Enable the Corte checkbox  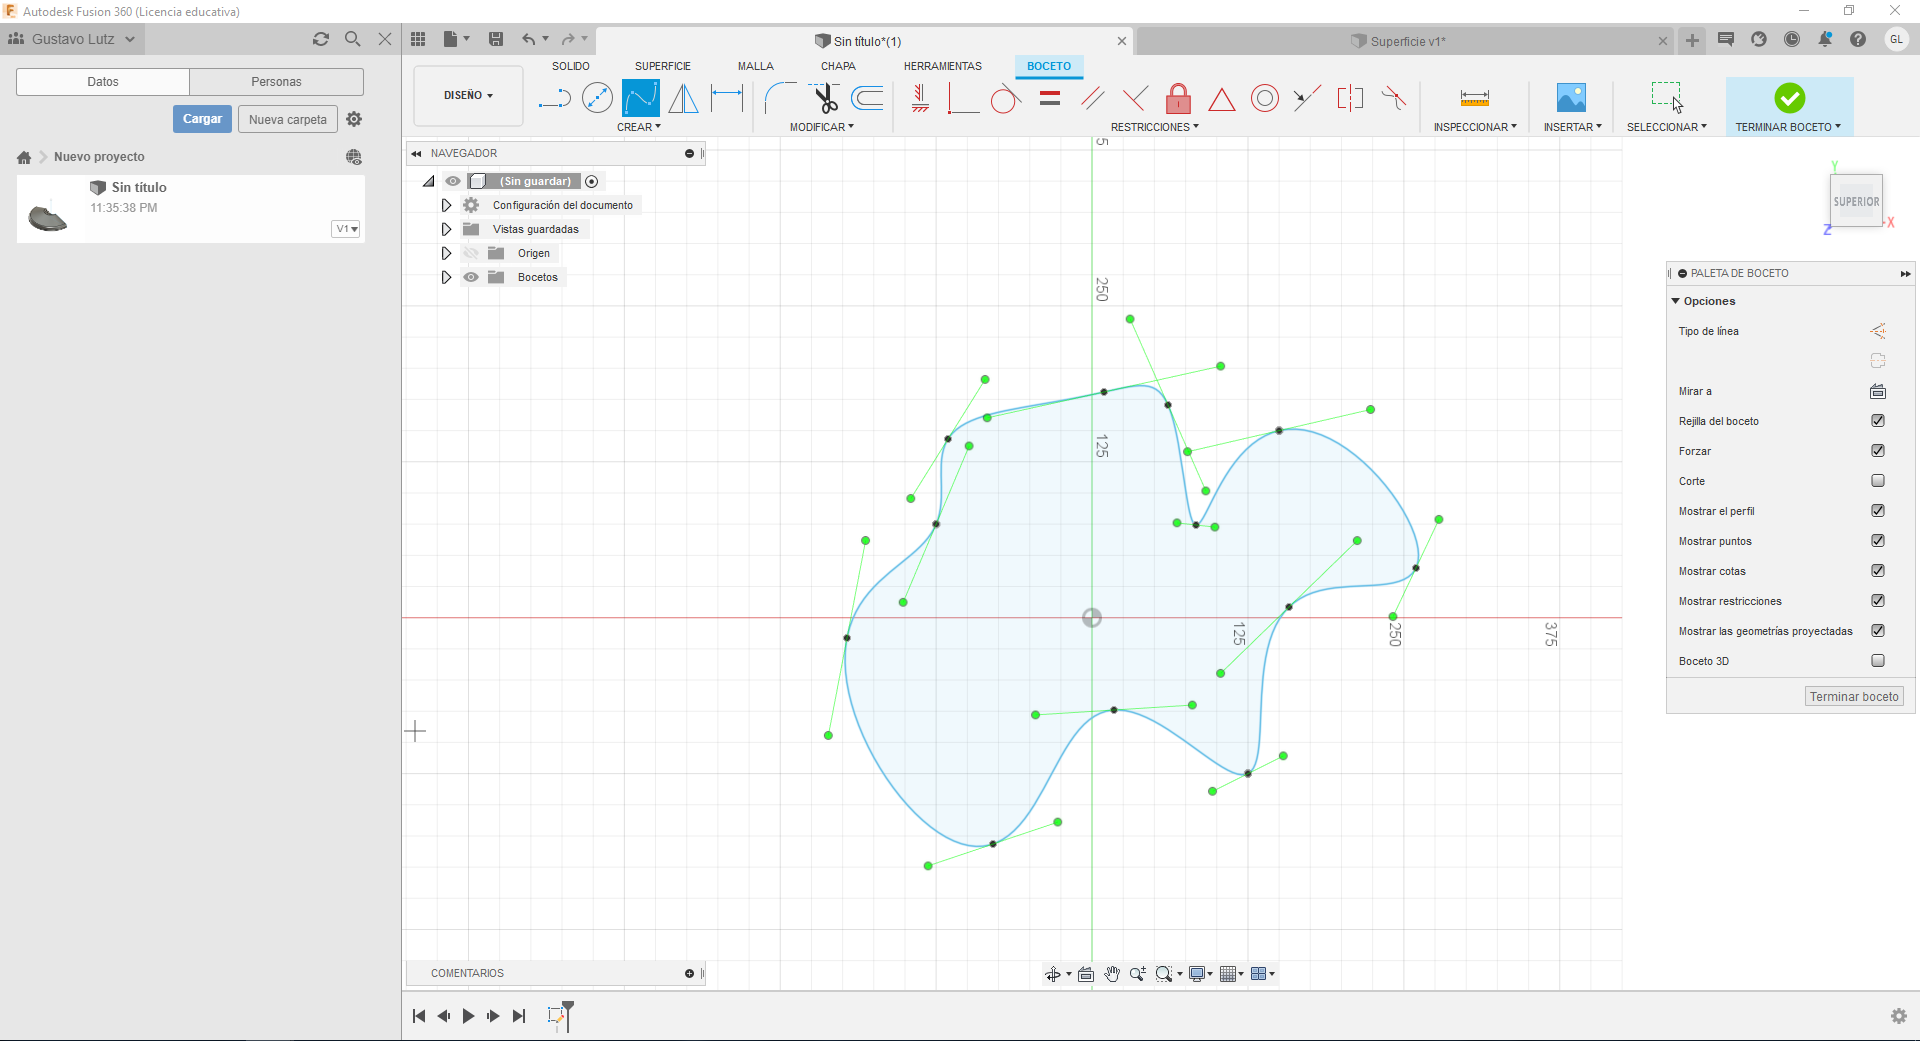1878,481
